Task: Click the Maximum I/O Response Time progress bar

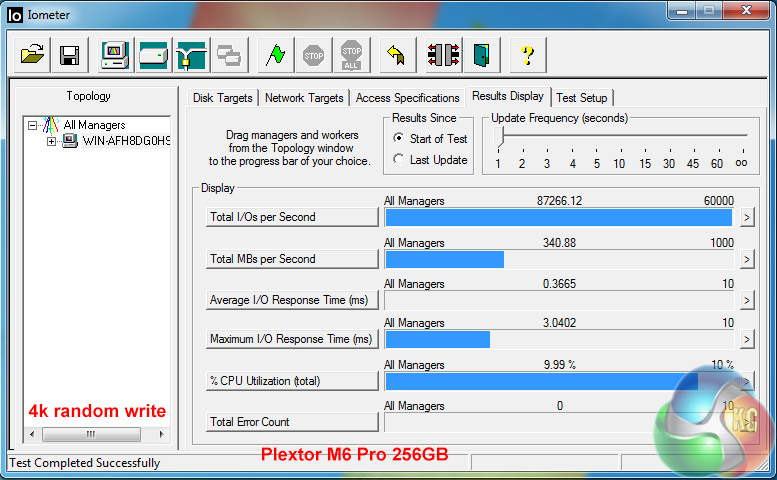Action: [559, 339]
